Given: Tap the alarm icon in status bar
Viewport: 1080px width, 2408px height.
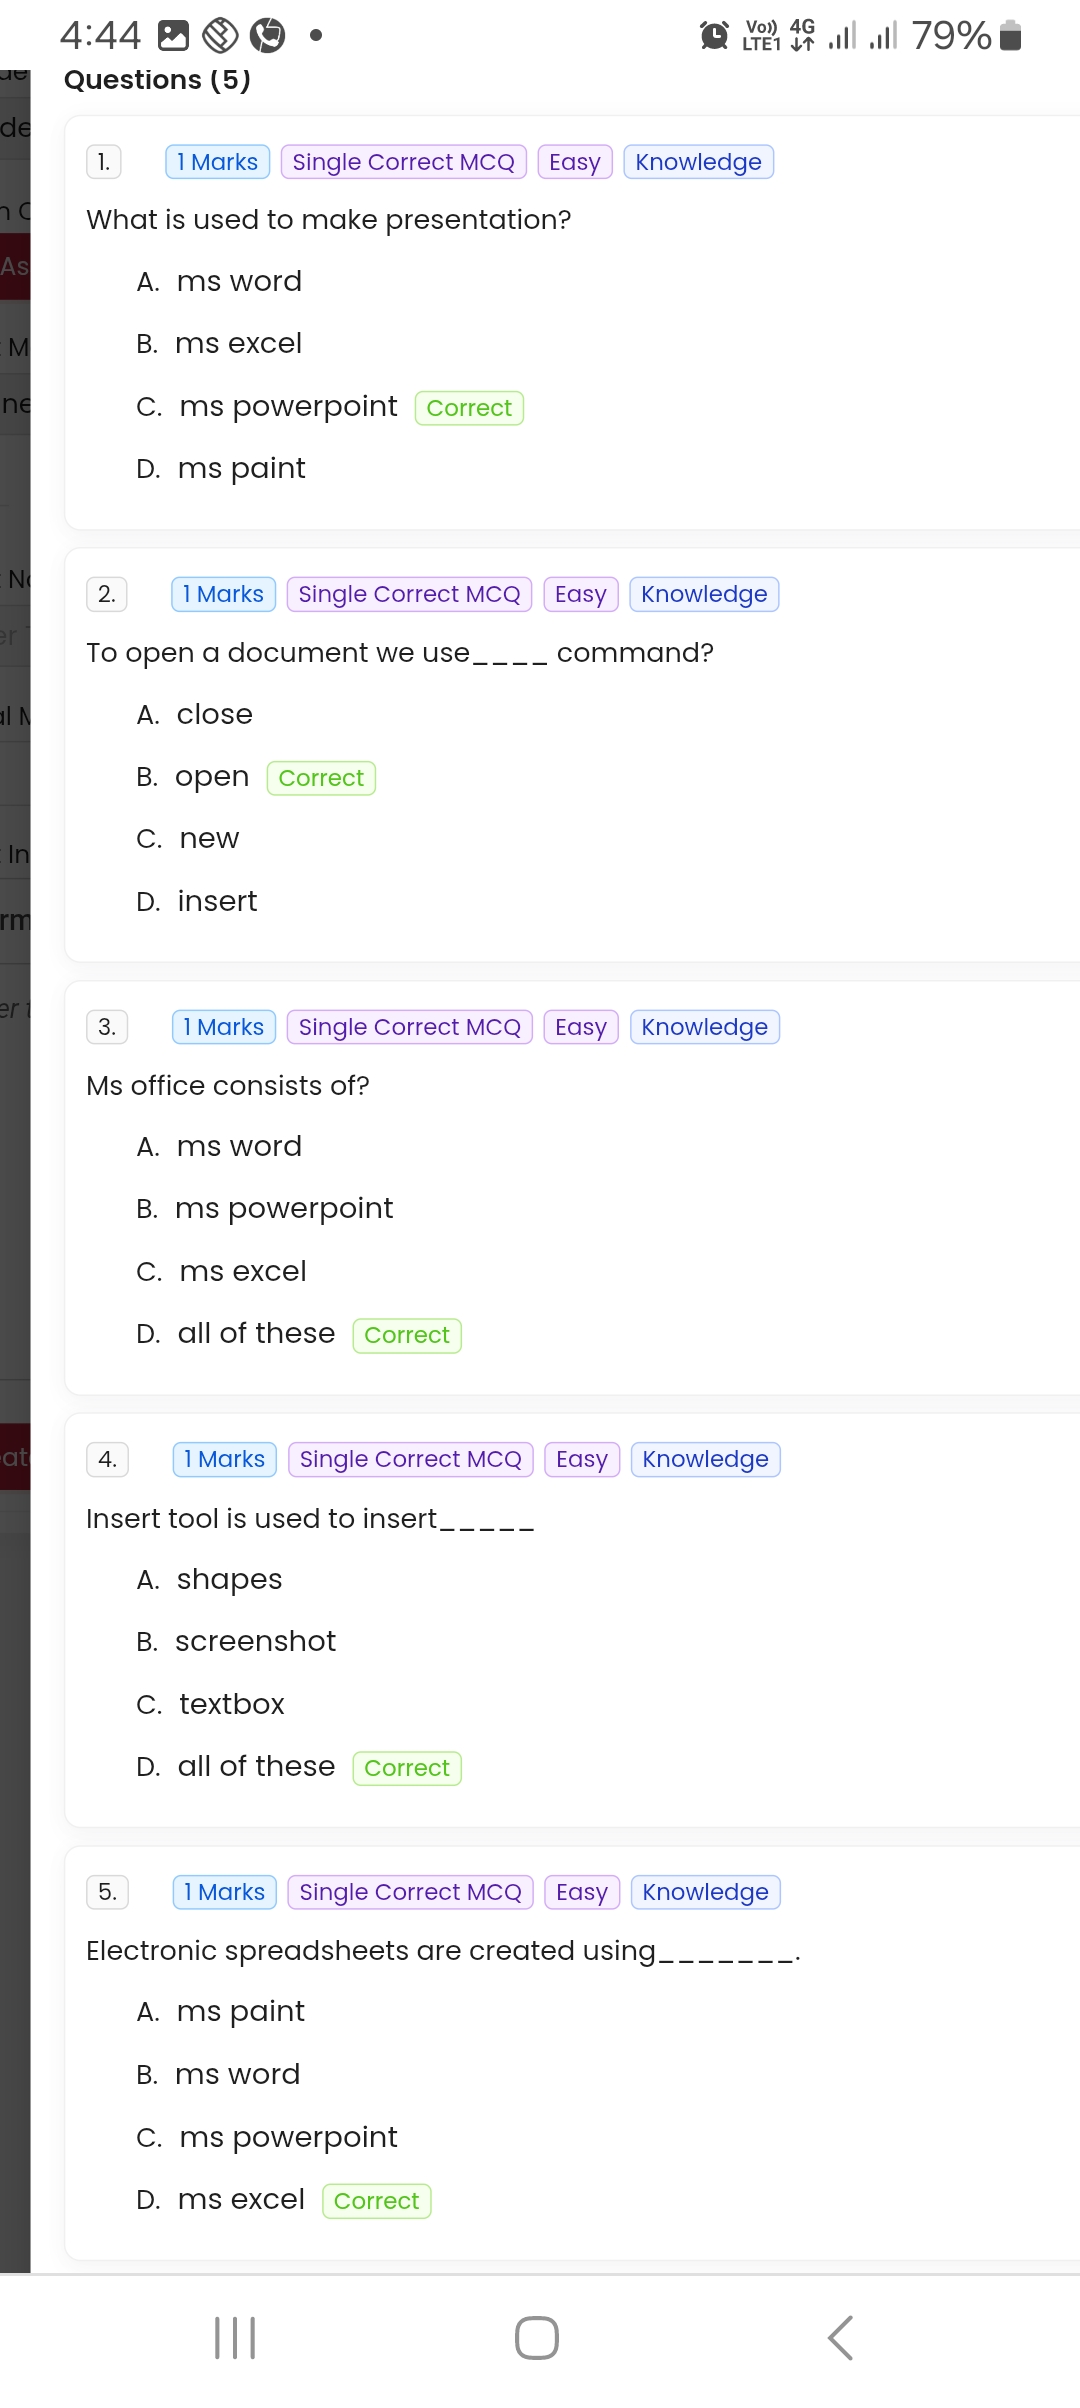Looking at the screenshot, I should pyautogui.click(x=714, y=36).
